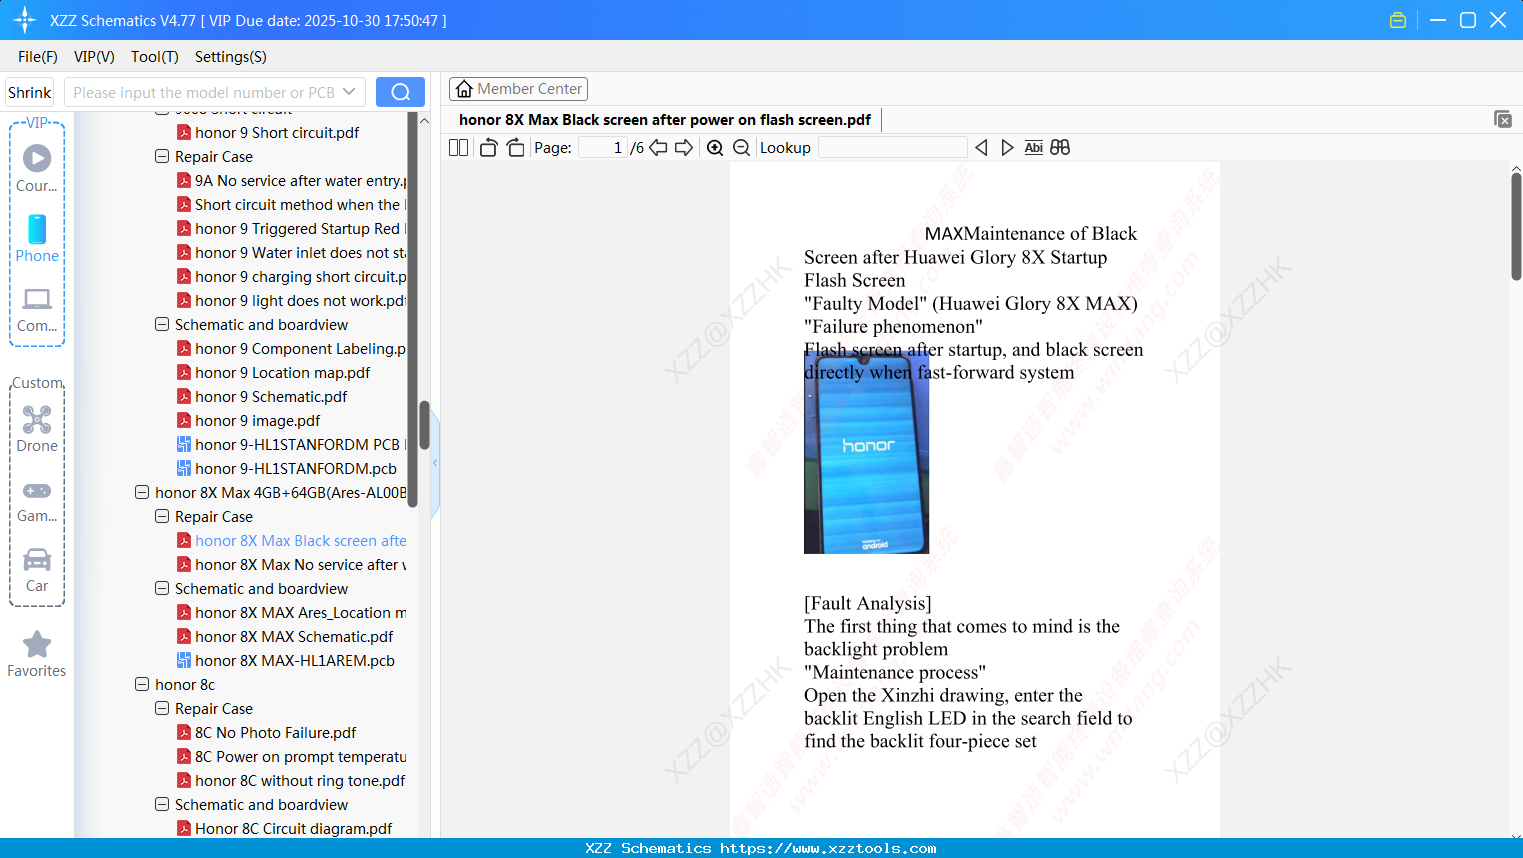Click the blue search button

tap(400, 92)
